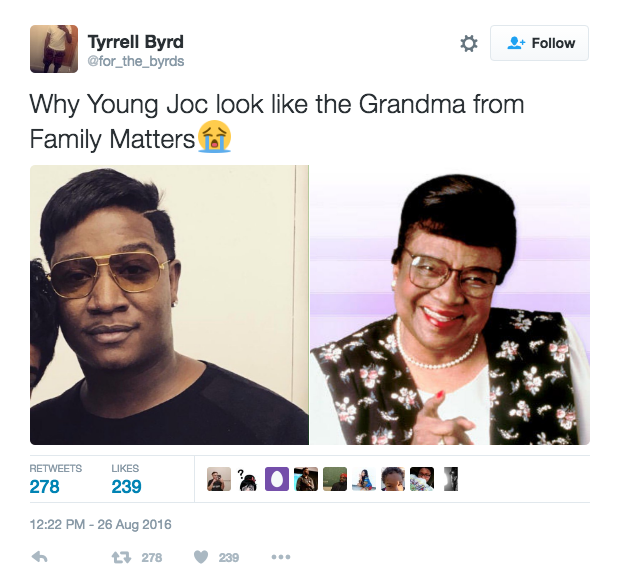Click first liker avatar in row
This screenshot has width=619, height=586.
(x=219, y=479)
